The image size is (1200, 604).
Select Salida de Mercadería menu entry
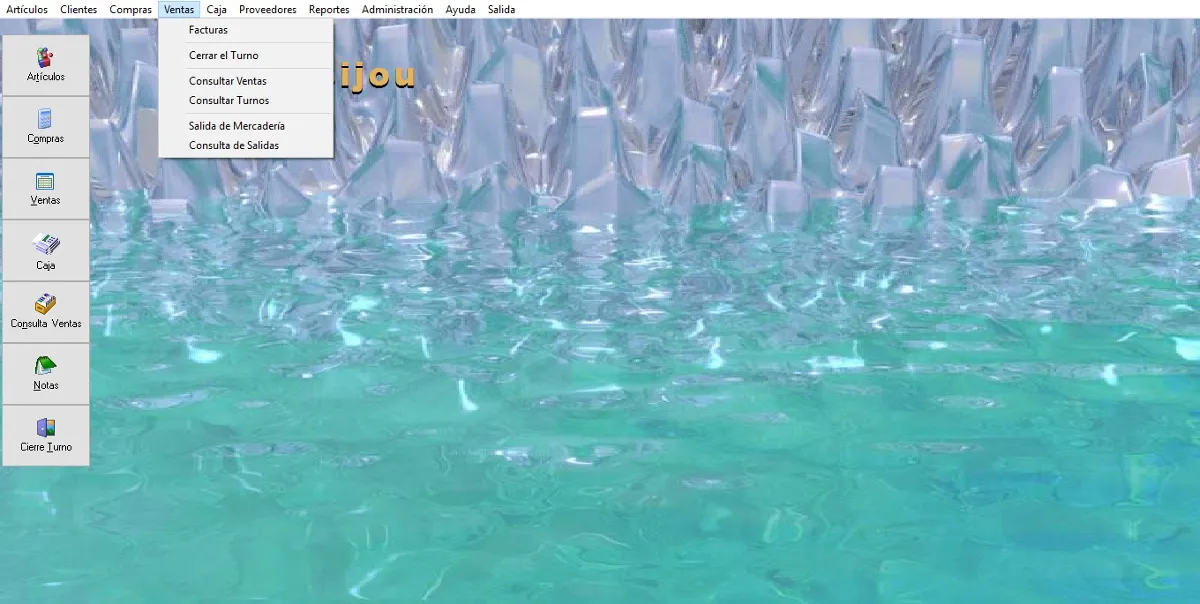pos(246,126)
